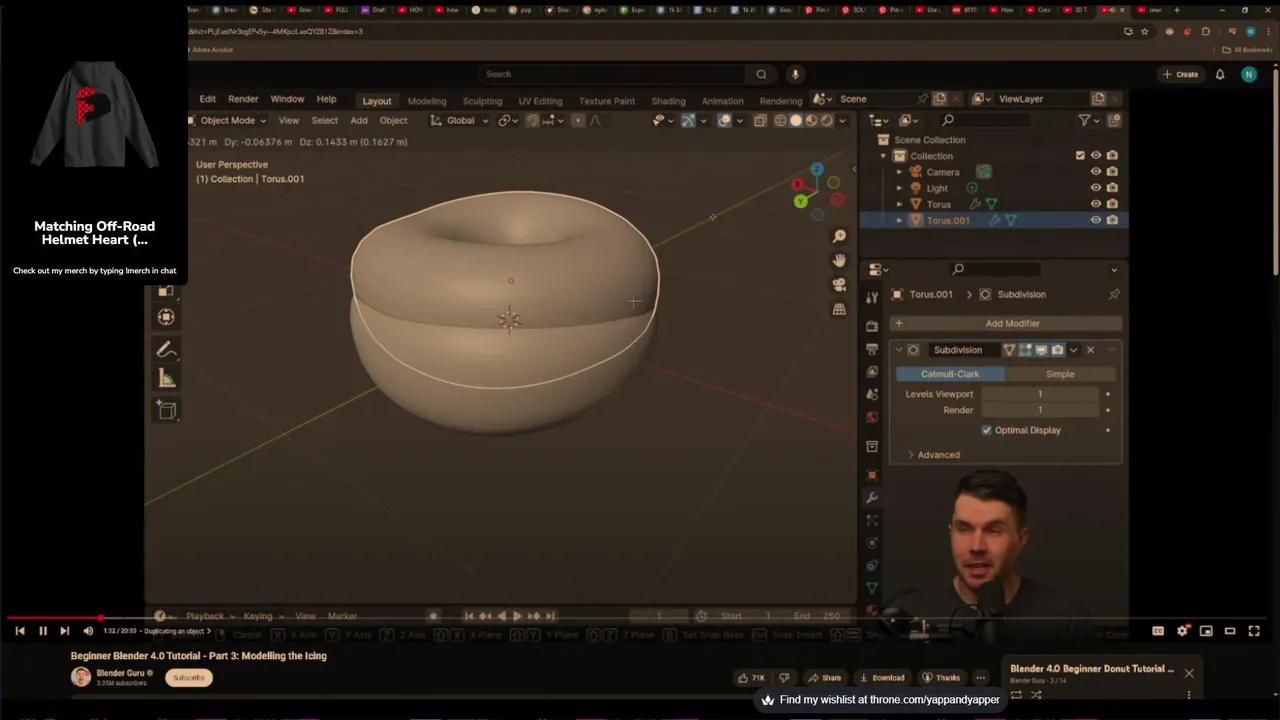Select the Annotate pencil tool

(166, 349)
